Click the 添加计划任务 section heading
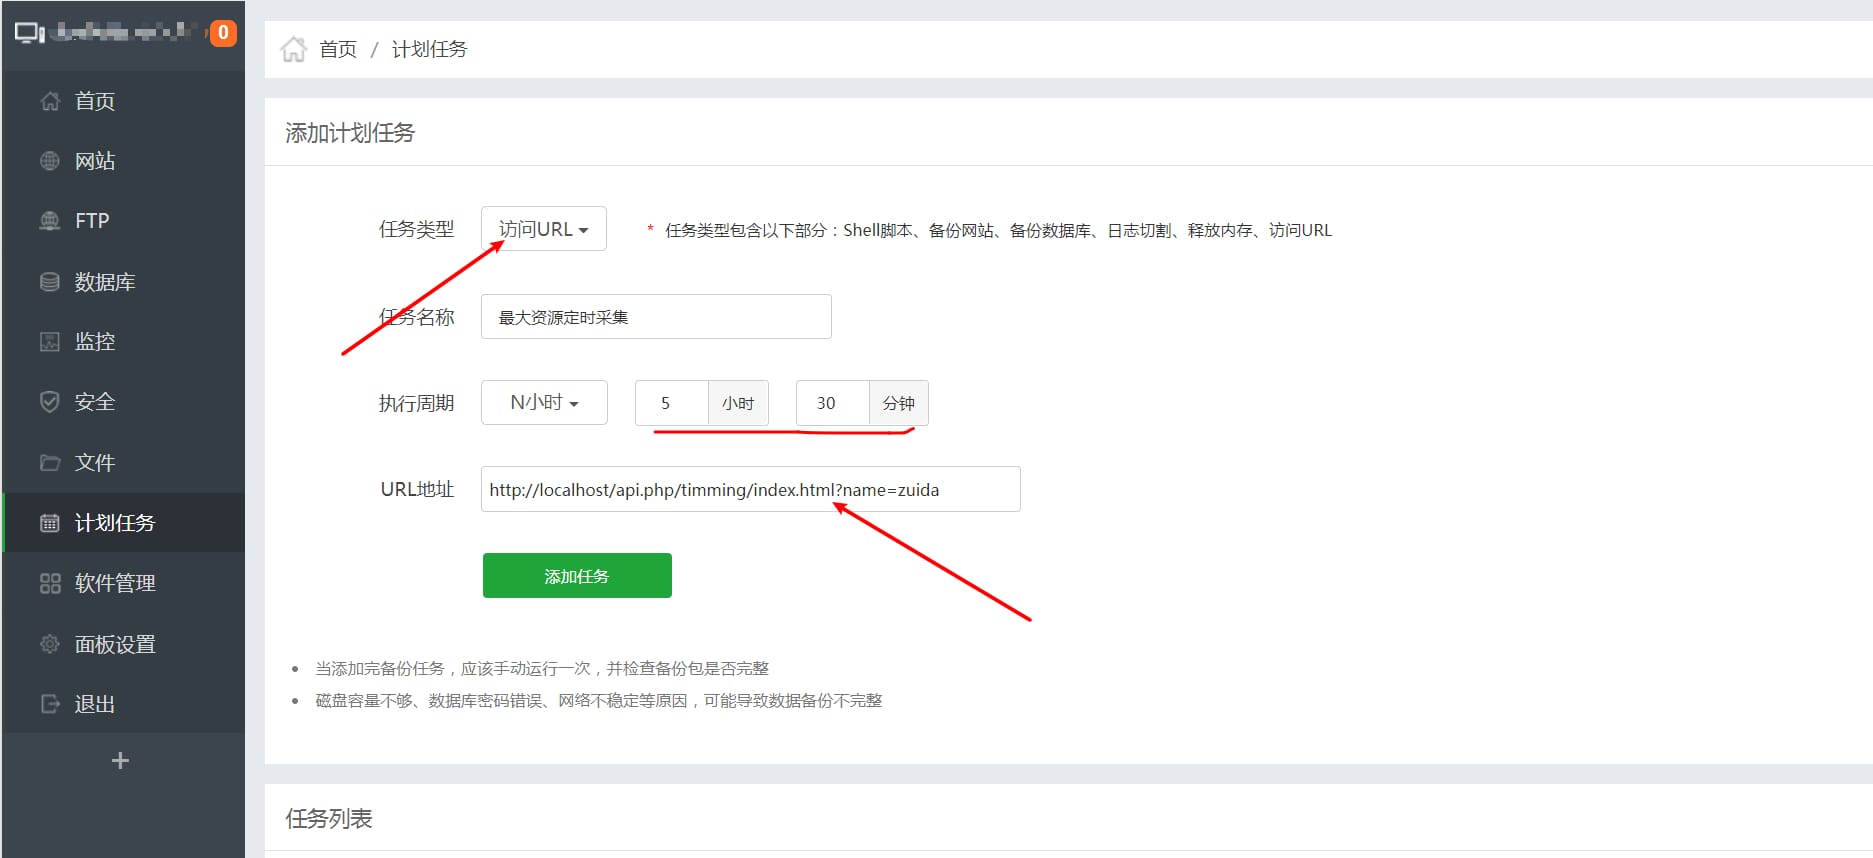This screenshot has width=1873, height=858. pyautogui.click(x=350, y=133)
